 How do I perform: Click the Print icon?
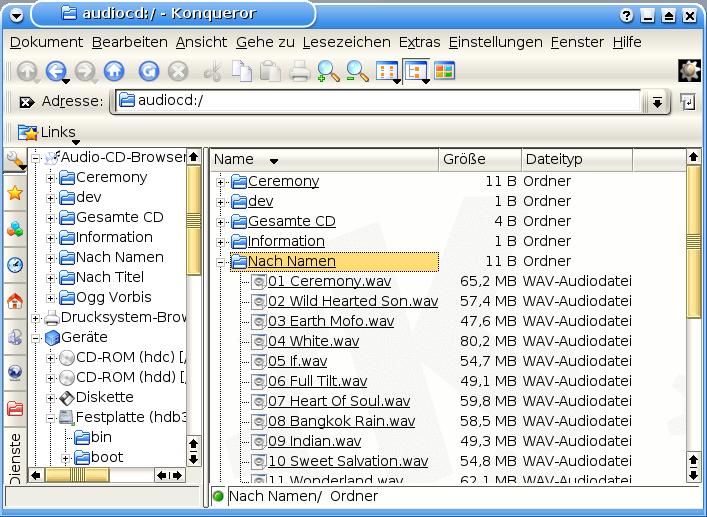click(299, 71)
